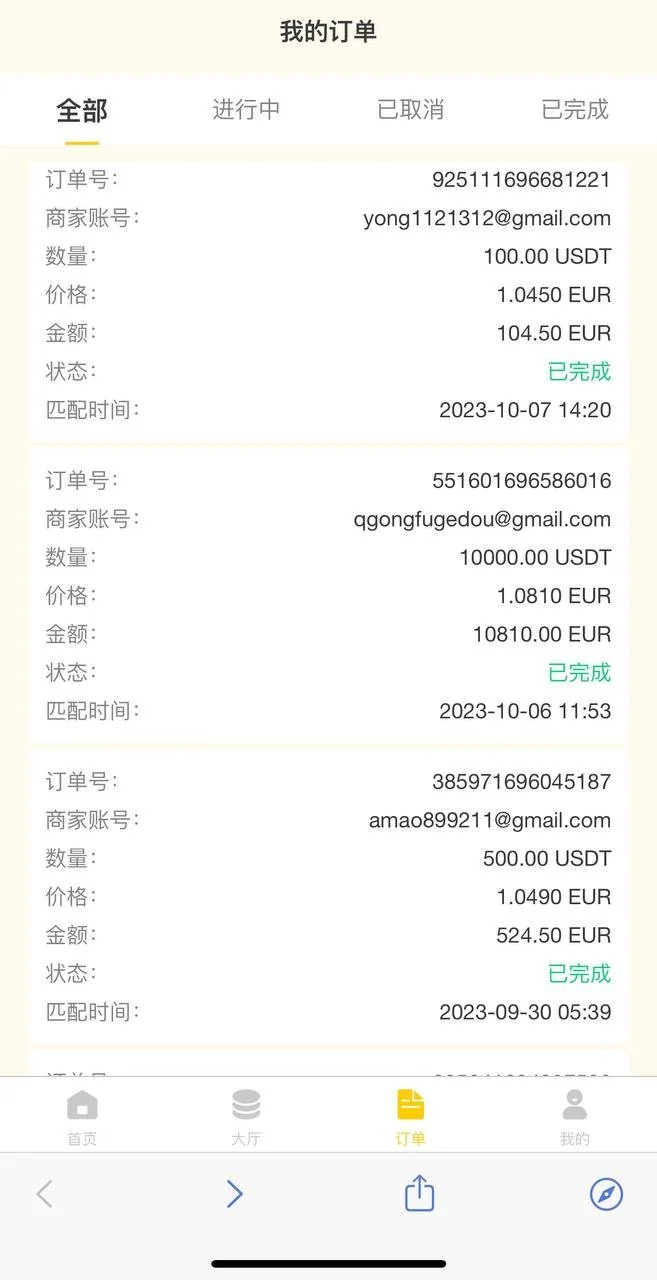
Task: Tap merchant email amao899211@gmail.com
Action: point(490,820)
